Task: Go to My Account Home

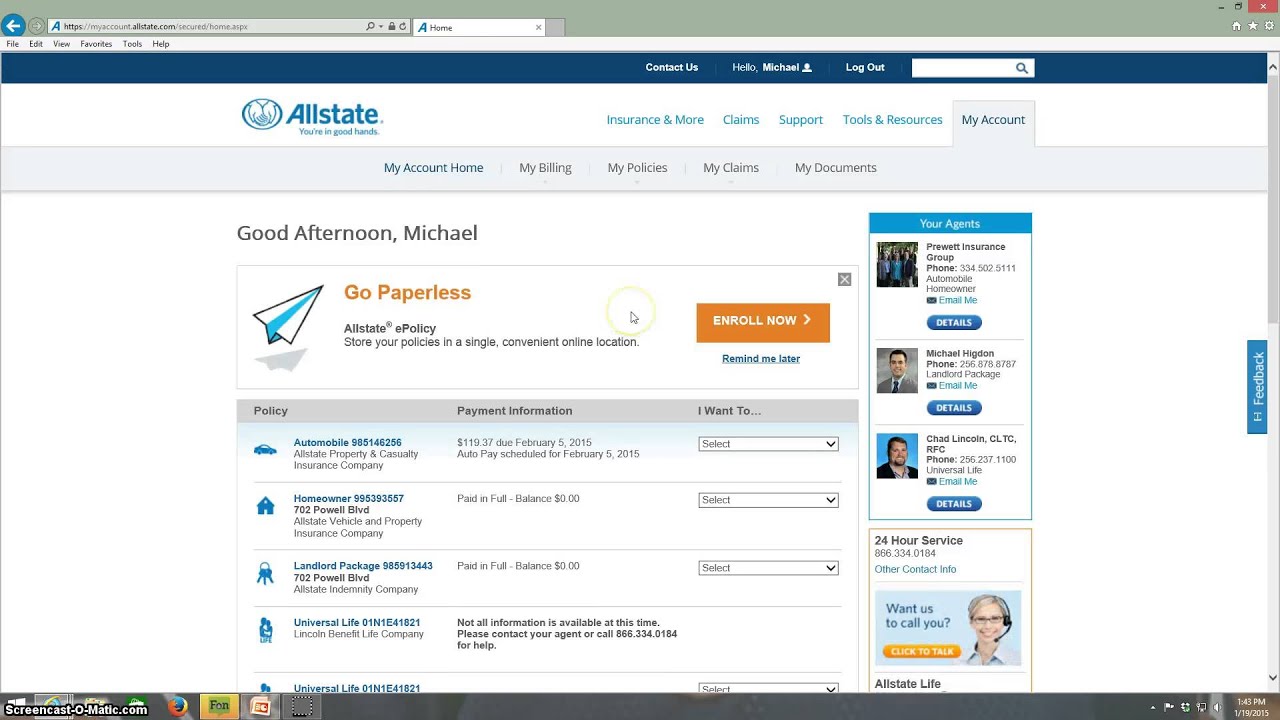Action: click(x=433, y=168)
